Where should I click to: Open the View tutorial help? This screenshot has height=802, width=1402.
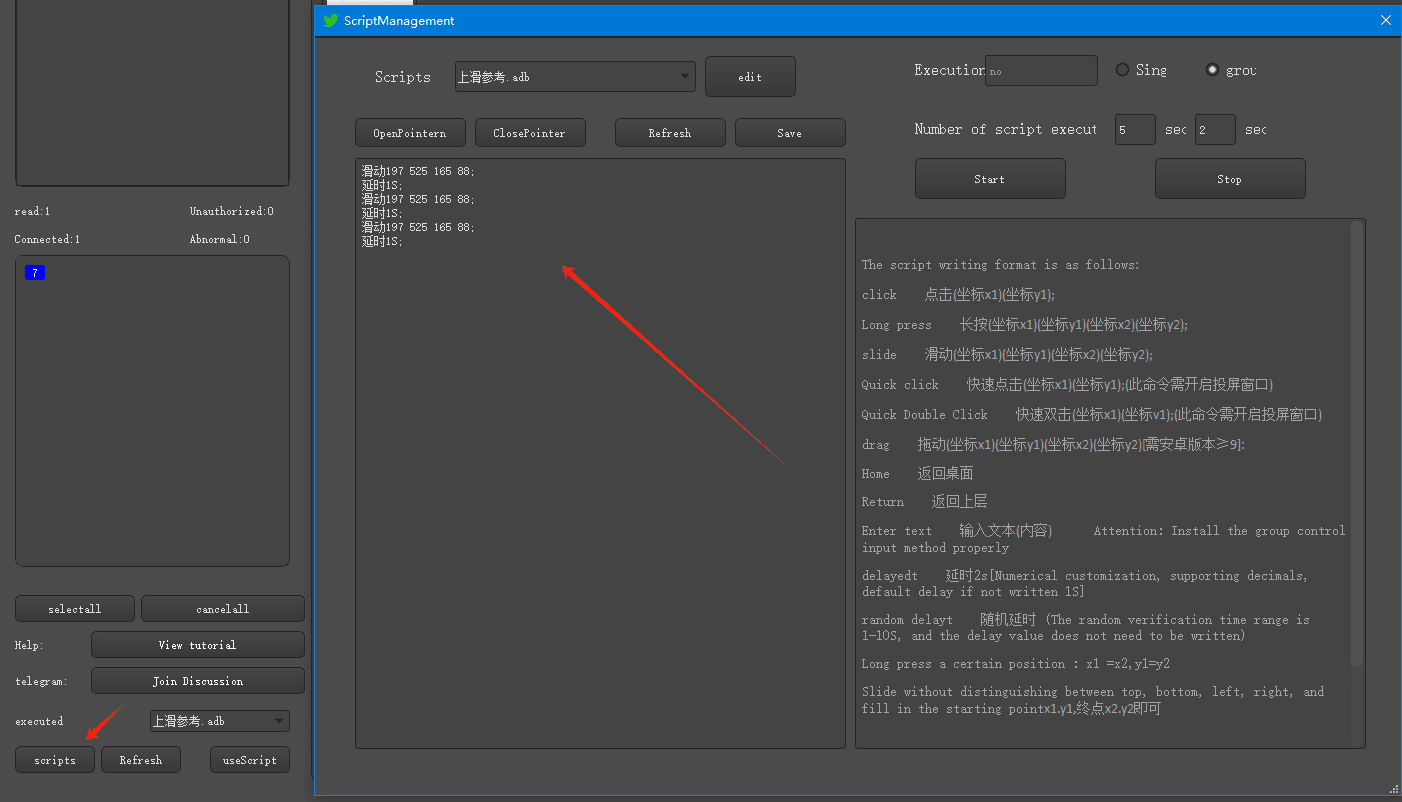[x=198, y=645]
